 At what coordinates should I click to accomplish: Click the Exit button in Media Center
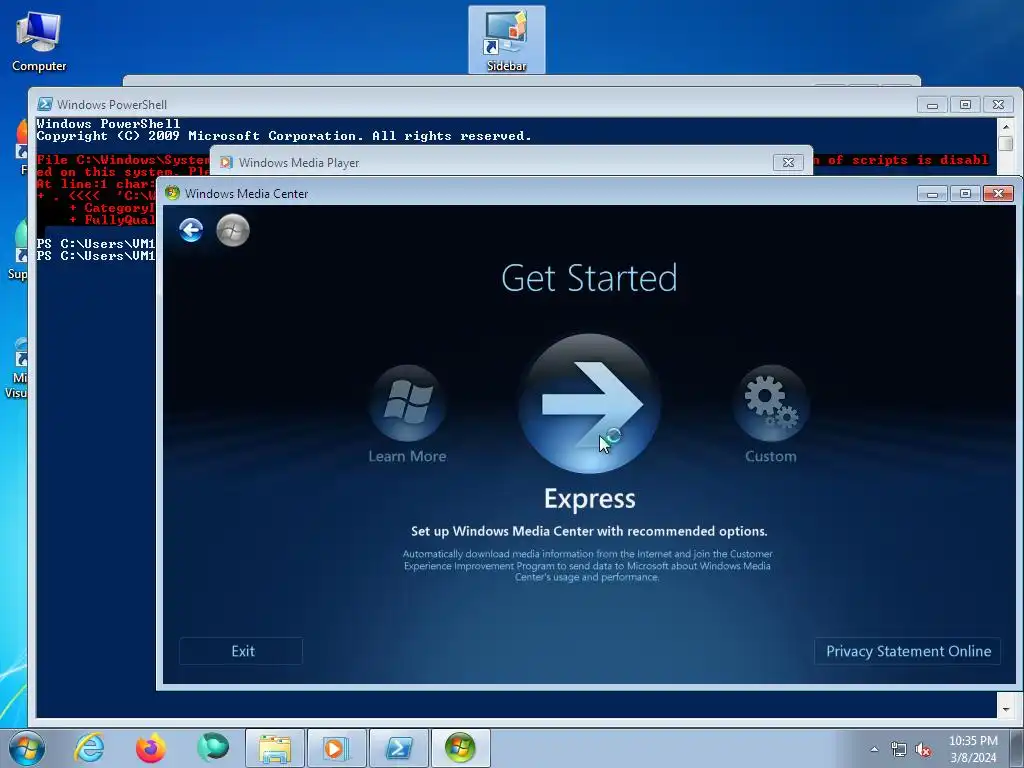pos(241,651)
